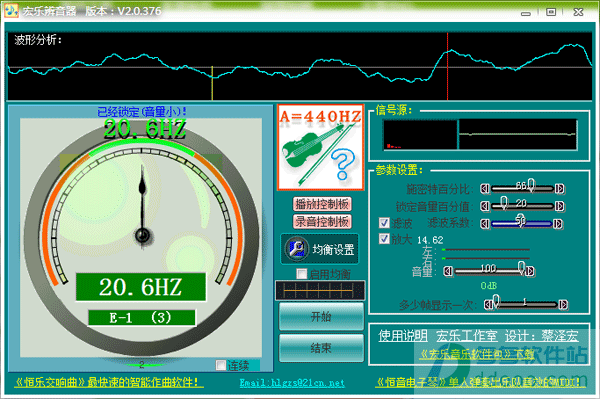Uncheck the 放大 checkbox
This screenshot has height=399, width=600.
[384, 239]
